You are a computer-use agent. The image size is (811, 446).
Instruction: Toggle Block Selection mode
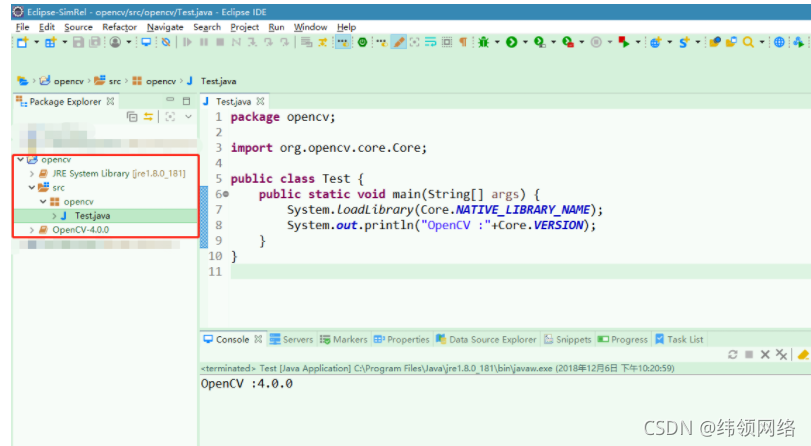[447, 42]
